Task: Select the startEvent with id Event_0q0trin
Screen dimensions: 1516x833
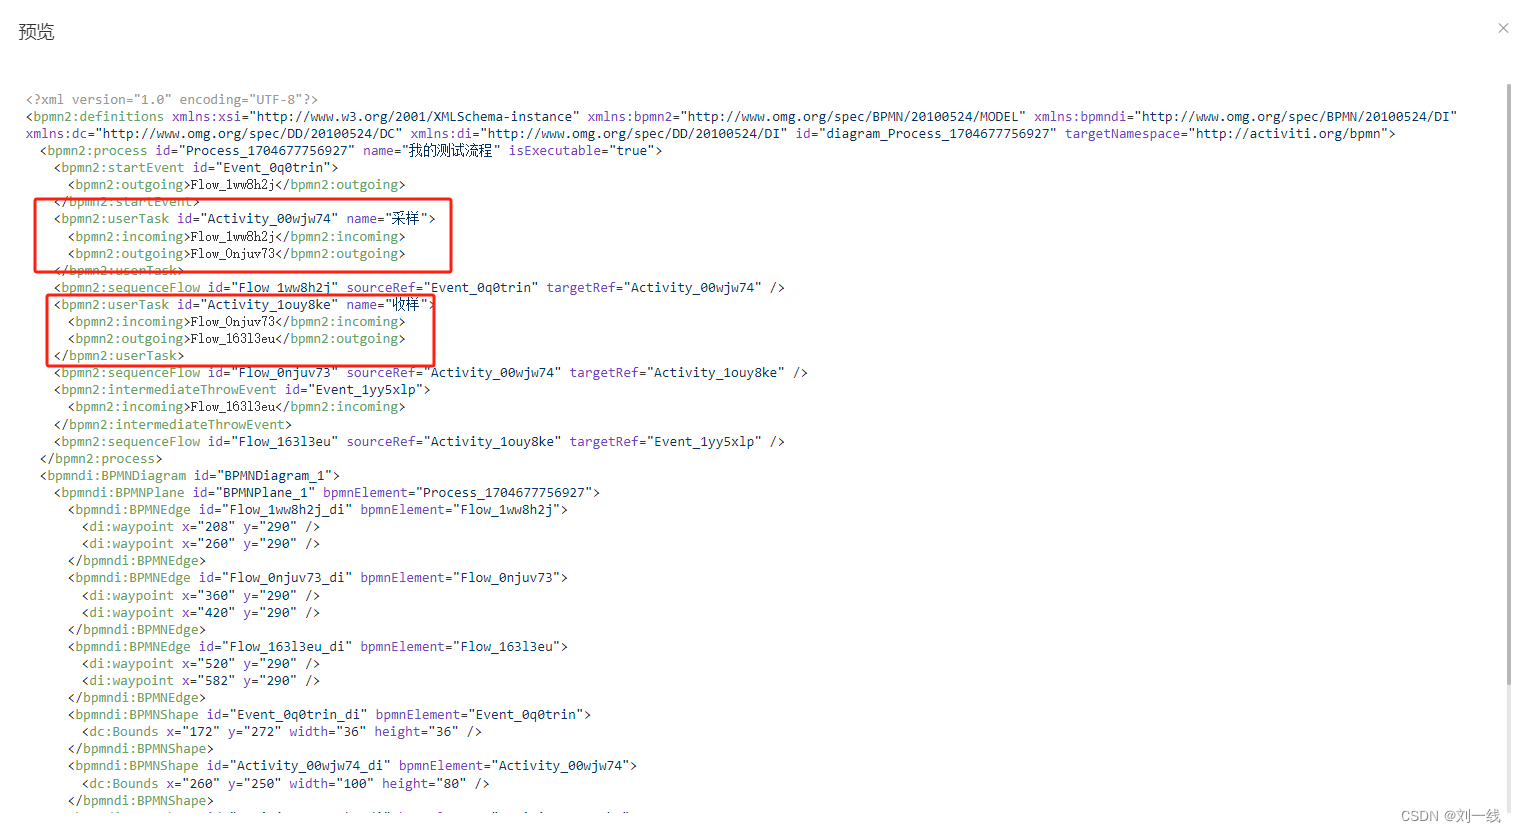Action: tap(195, 167)
